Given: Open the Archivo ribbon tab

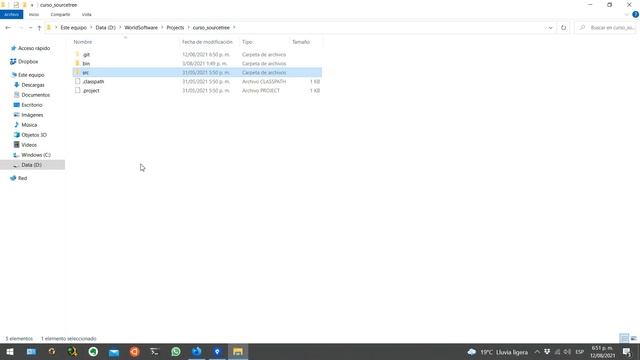Looking at the screenshot, I should pyautogui.click(x=11, y=14).
